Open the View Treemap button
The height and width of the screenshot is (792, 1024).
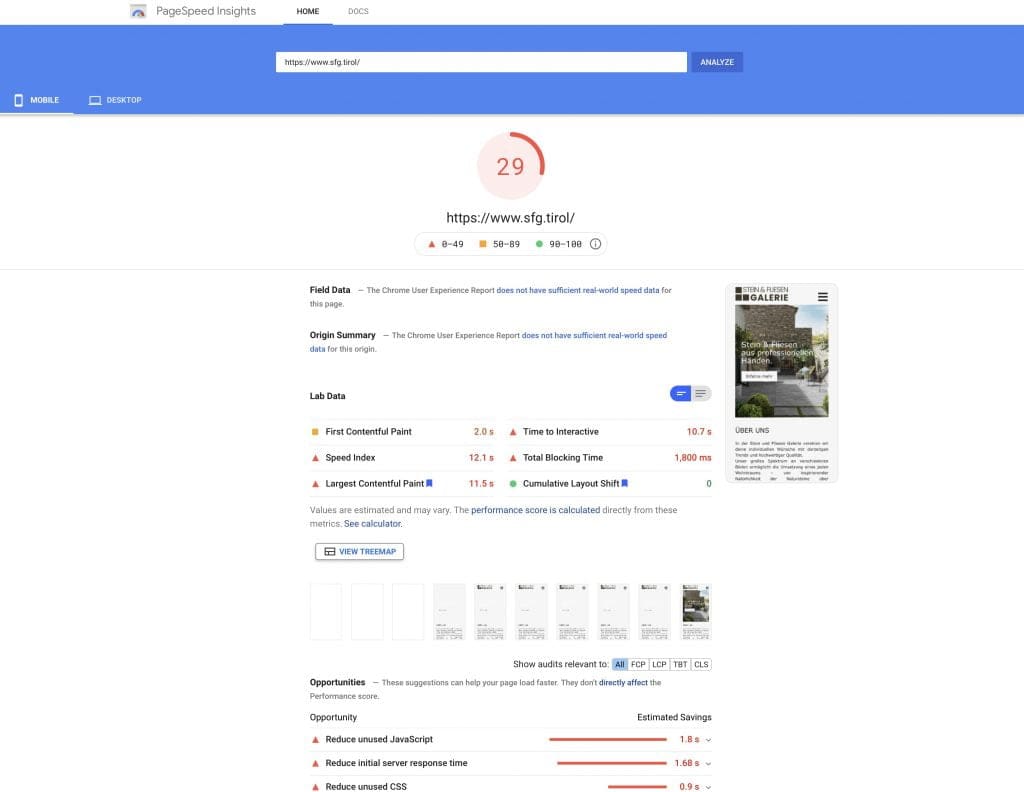(359, 551)
